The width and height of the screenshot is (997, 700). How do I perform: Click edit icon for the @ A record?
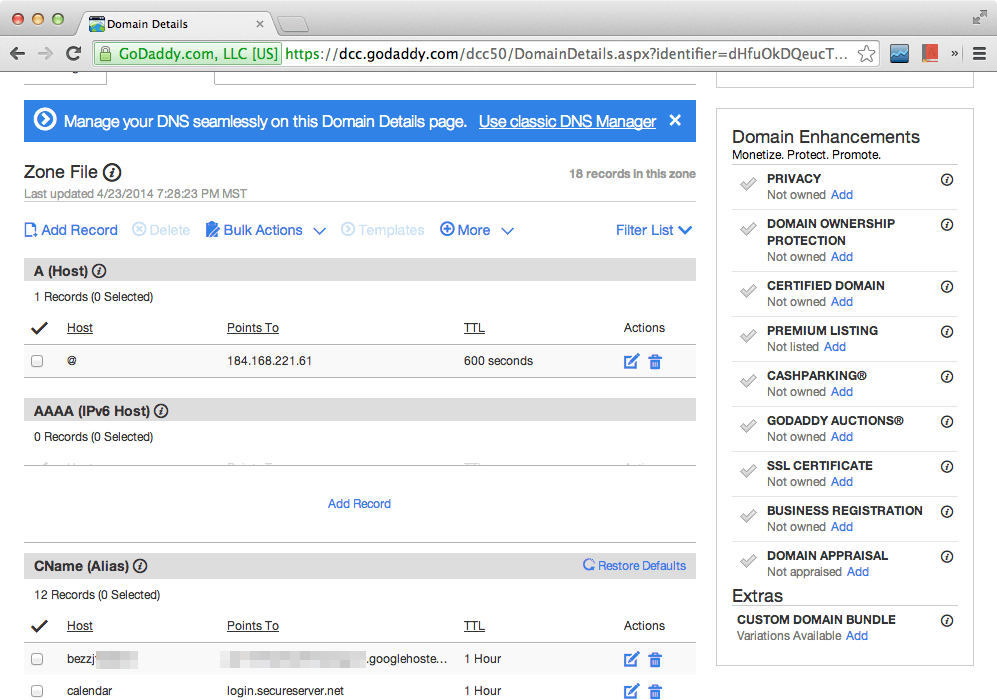(631, 361)
